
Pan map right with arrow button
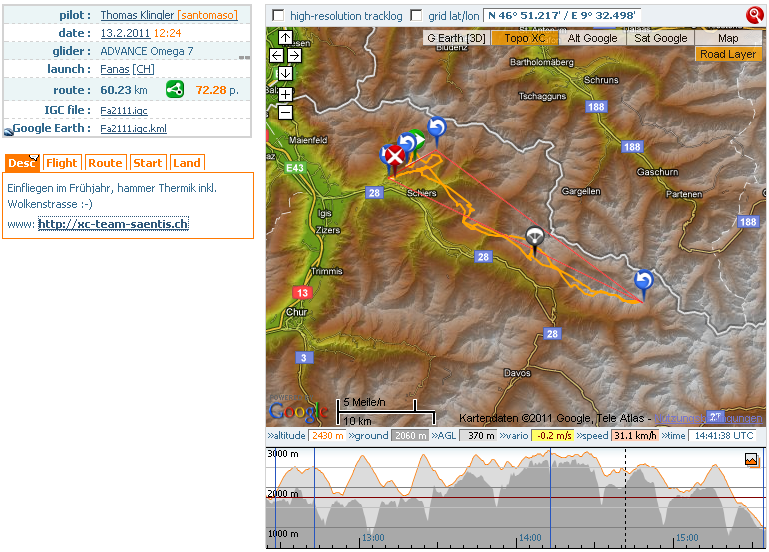pyautogui.click(x=294, y=55)
